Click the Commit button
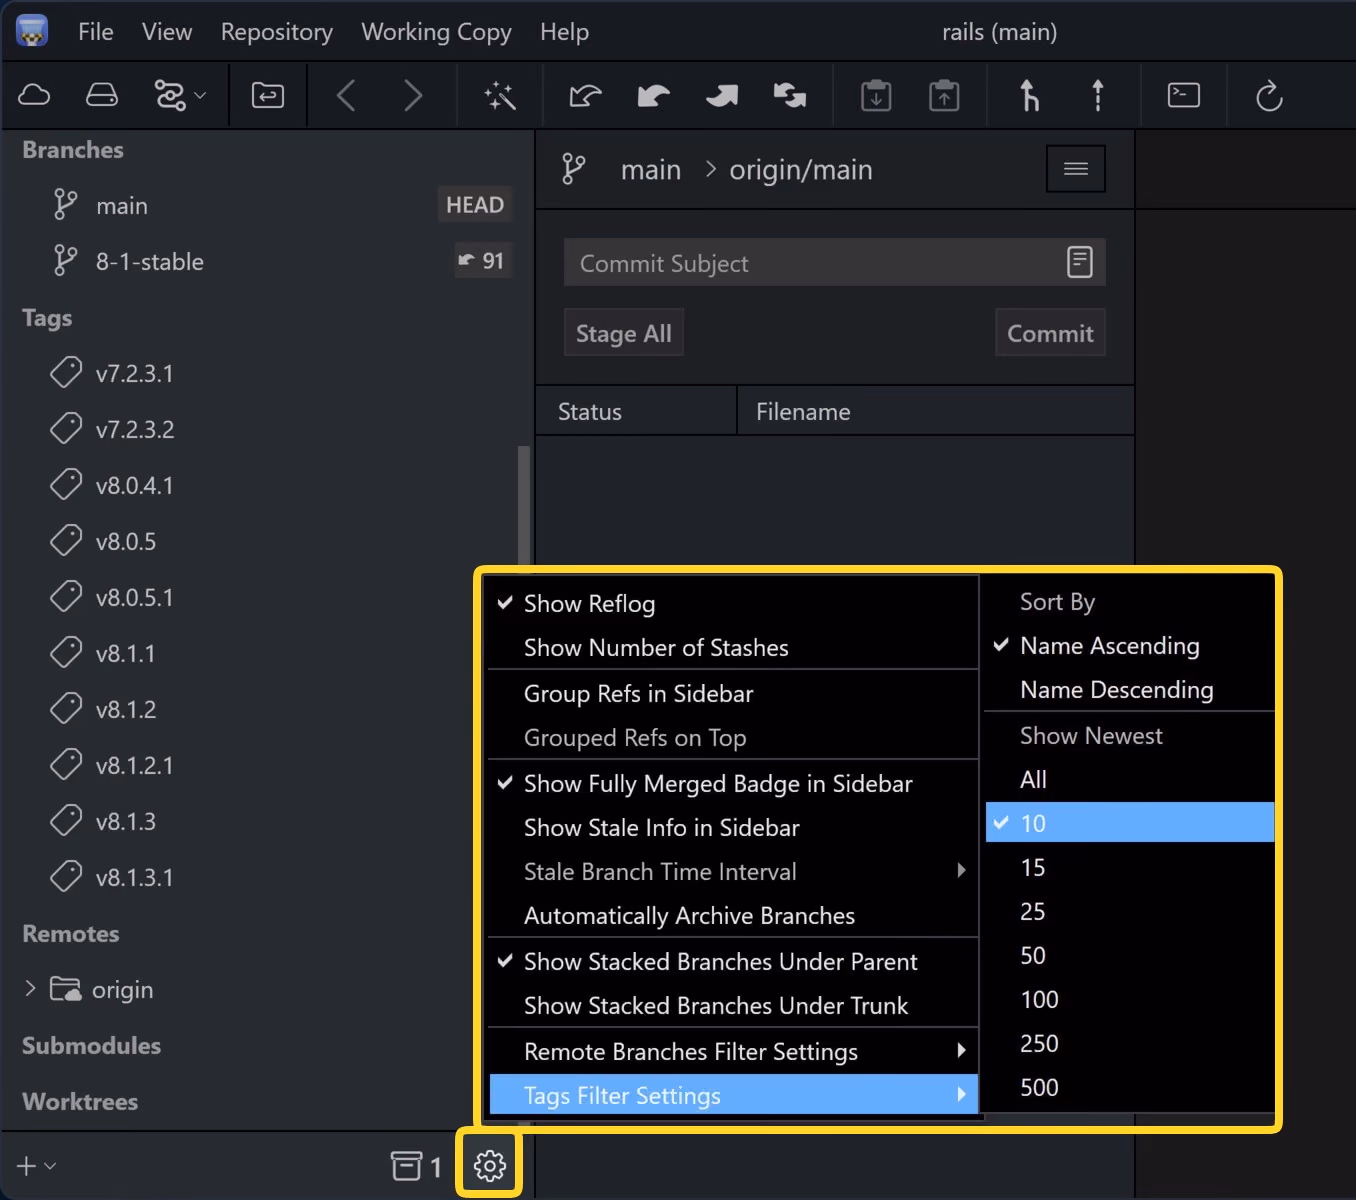 tap(1050, 333)
